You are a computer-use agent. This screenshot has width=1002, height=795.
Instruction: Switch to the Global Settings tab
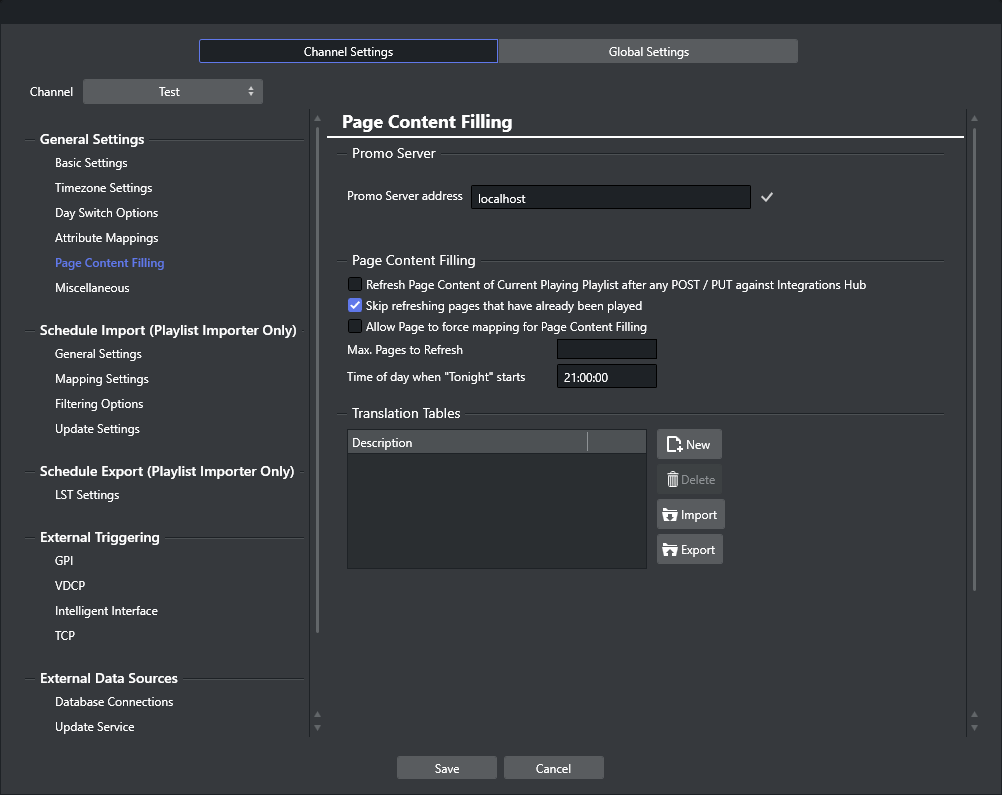[648, 52]
